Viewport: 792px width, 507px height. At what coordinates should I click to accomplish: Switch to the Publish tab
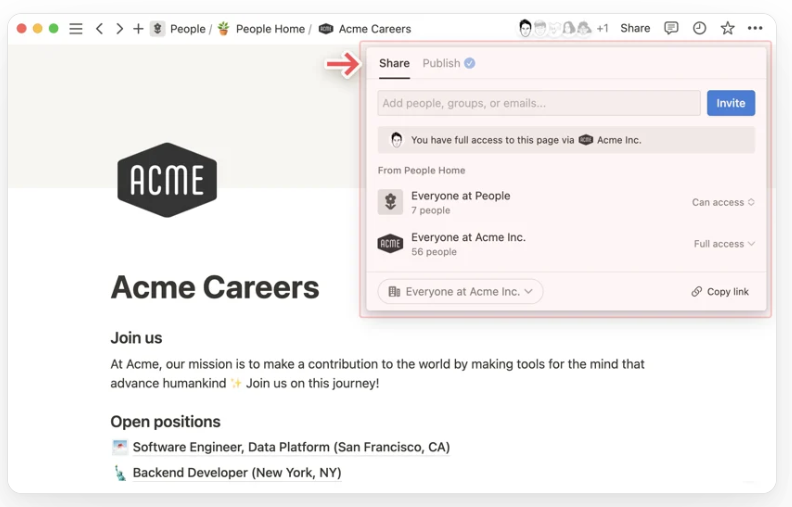point(448,63)
